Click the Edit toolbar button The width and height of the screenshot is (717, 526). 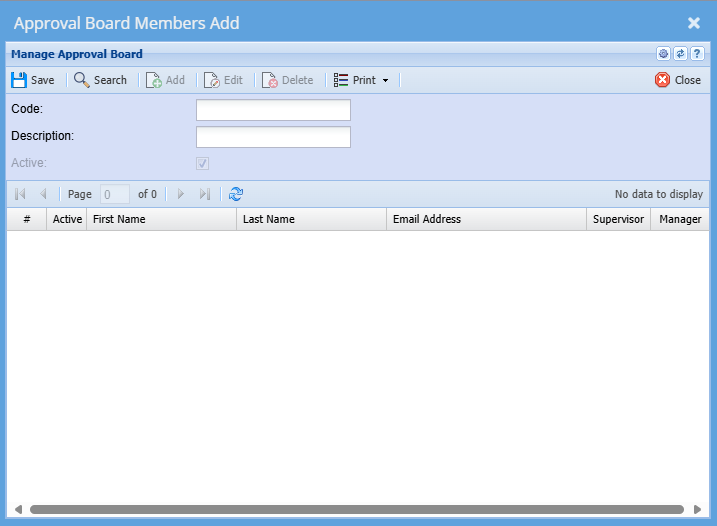pyautogui.click(x=223, y=80)
